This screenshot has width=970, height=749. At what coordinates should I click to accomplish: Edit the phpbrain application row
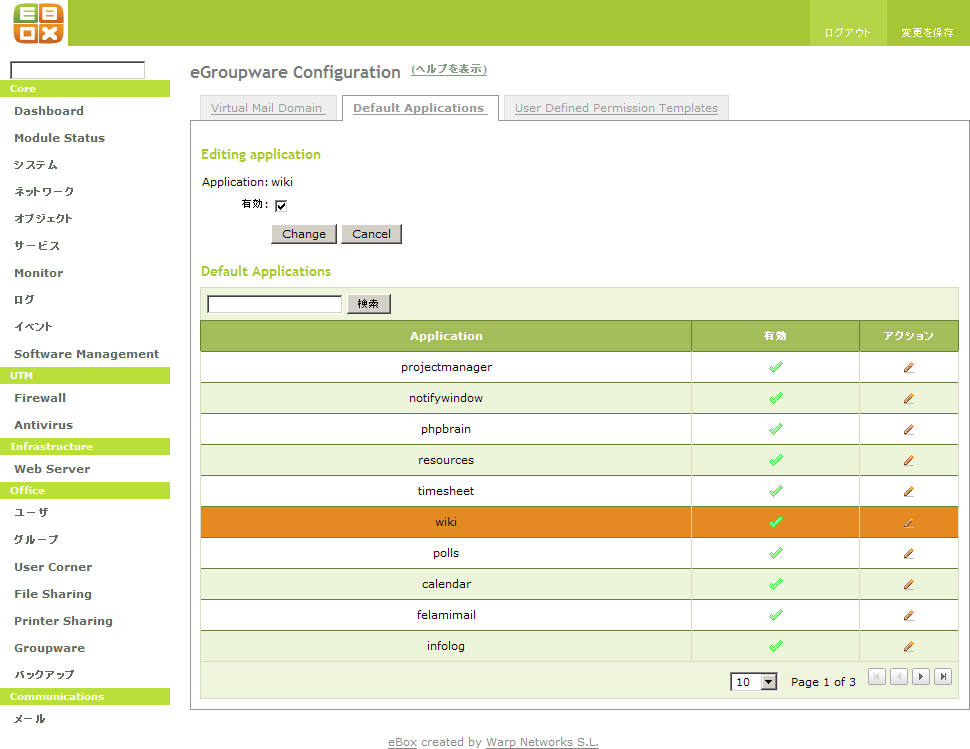[x=908, y=429]
